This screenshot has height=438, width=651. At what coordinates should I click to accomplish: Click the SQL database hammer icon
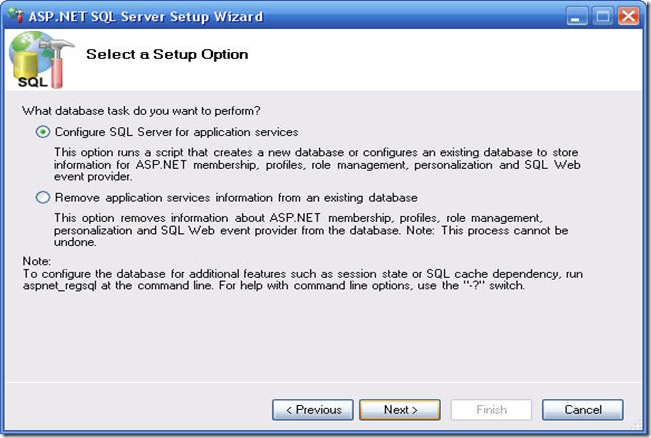[x=40, y=59]
